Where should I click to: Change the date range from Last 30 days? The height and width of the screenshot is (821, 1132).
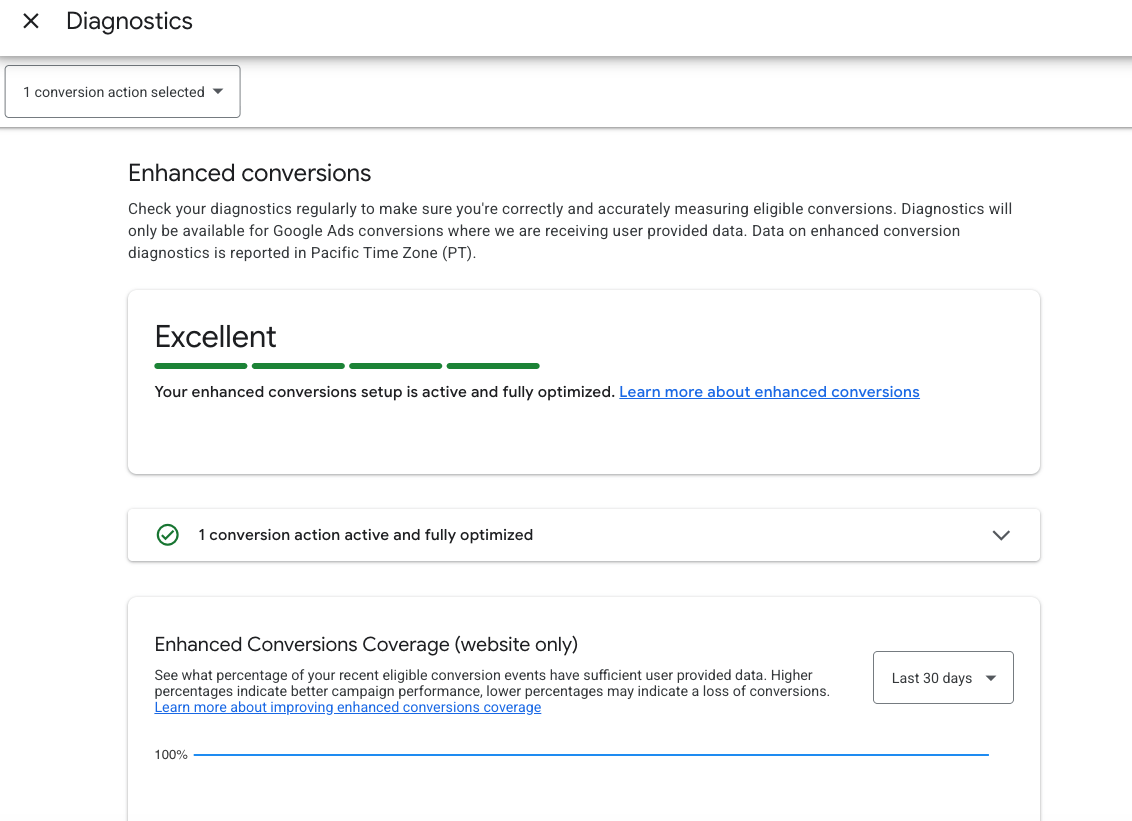point(942,677)
